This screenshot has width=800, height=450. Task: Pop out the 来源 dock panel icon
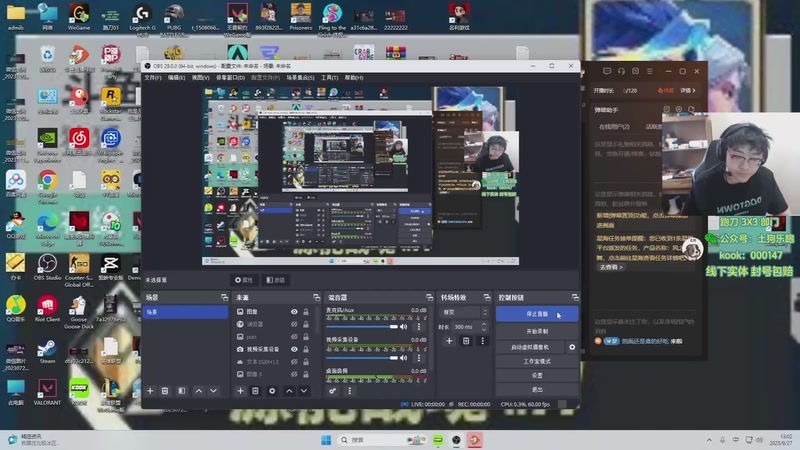coord(316,297)
